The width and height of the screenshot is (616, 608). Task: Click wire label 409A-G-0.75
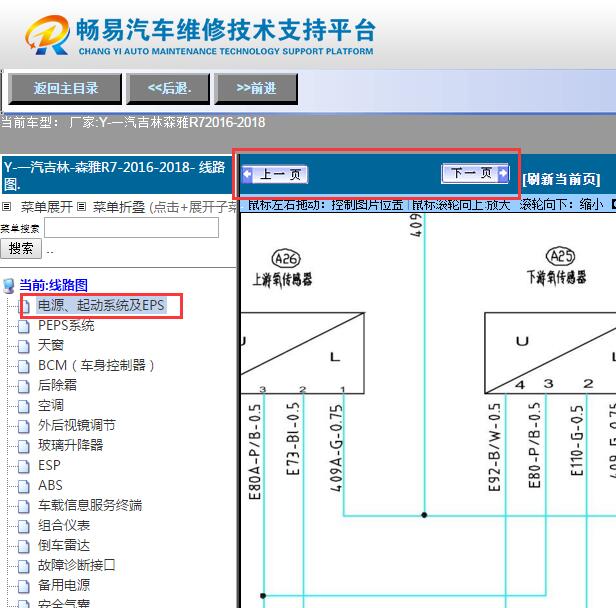click(336, 448)
